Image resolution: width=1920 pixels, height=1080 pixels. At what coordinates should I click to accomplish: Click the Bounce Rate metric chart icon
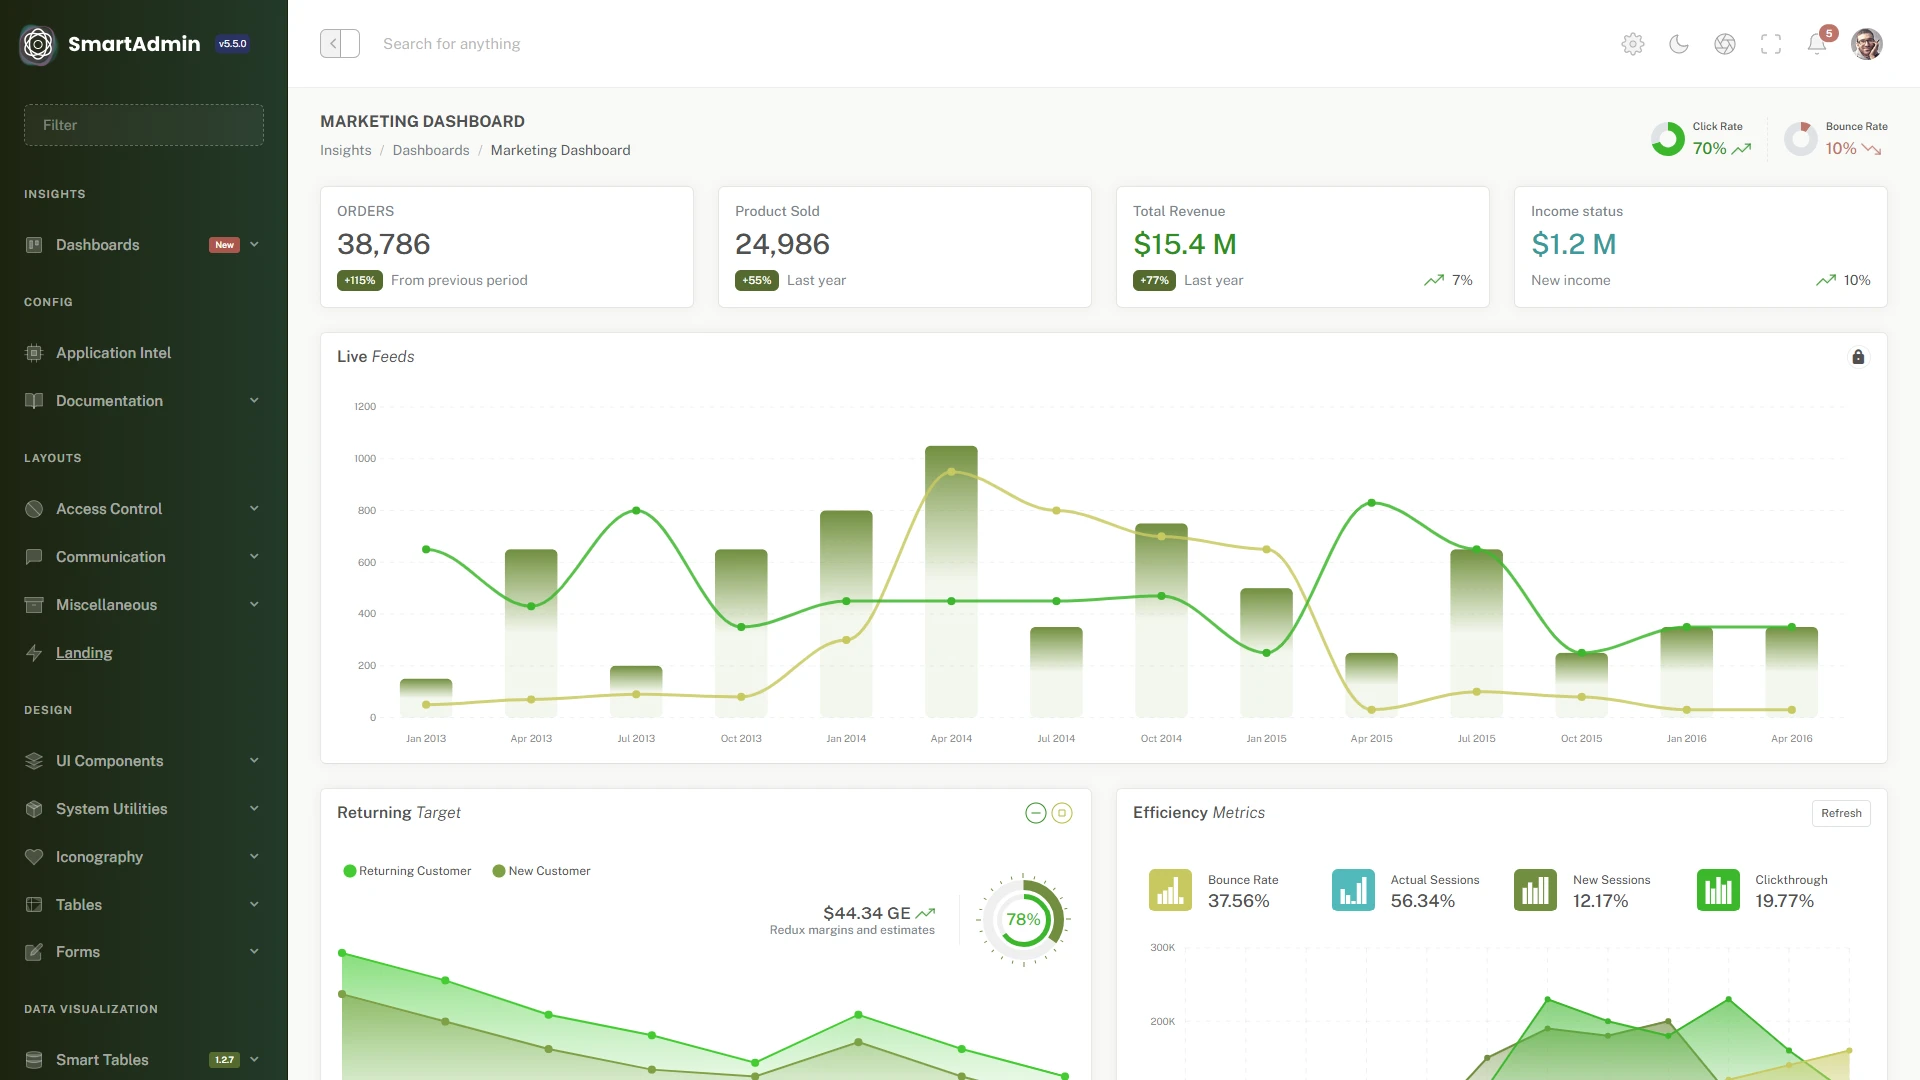1170,890
